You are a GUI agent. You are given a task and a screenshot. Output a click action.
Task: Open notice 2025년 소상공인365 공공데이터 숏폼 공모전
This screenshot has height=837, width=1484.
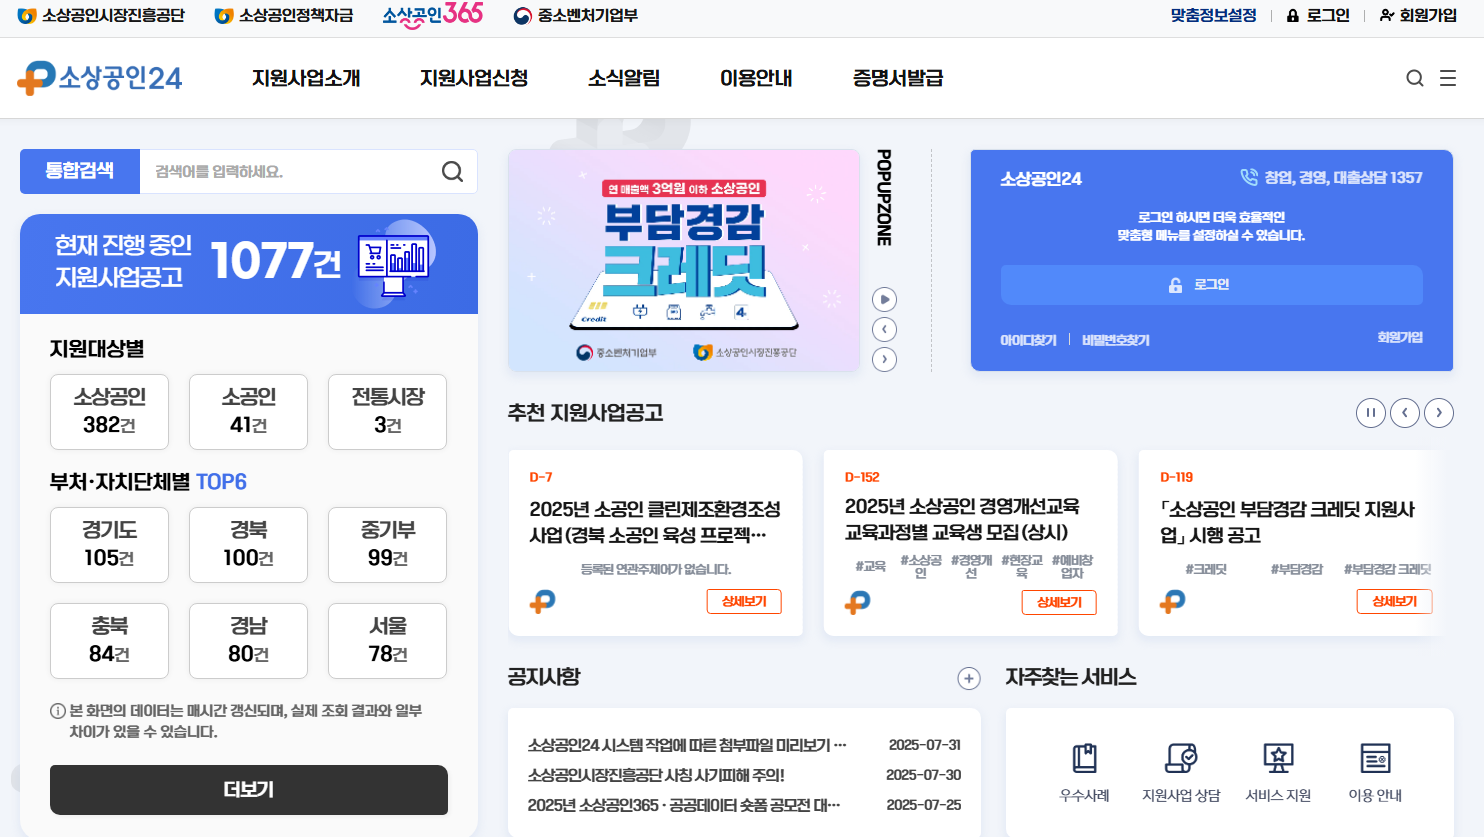(x=684, y=805)
